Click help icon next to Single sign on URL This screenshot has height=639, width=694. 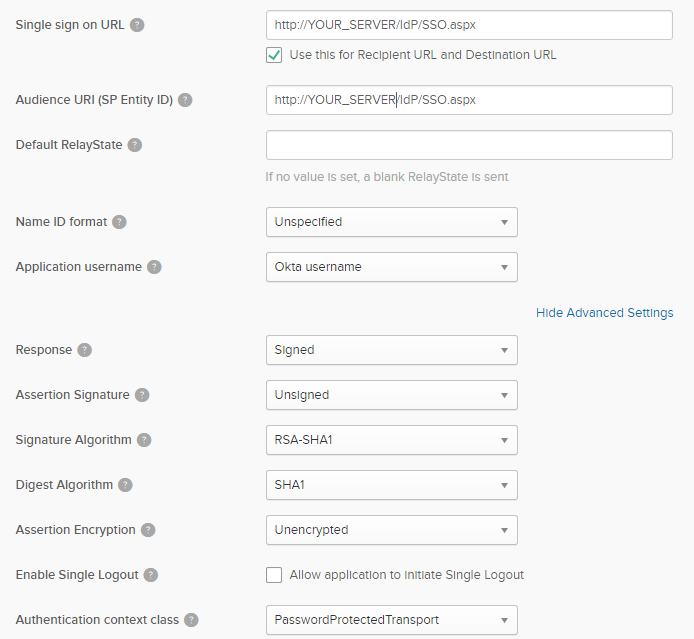(137, 24)
